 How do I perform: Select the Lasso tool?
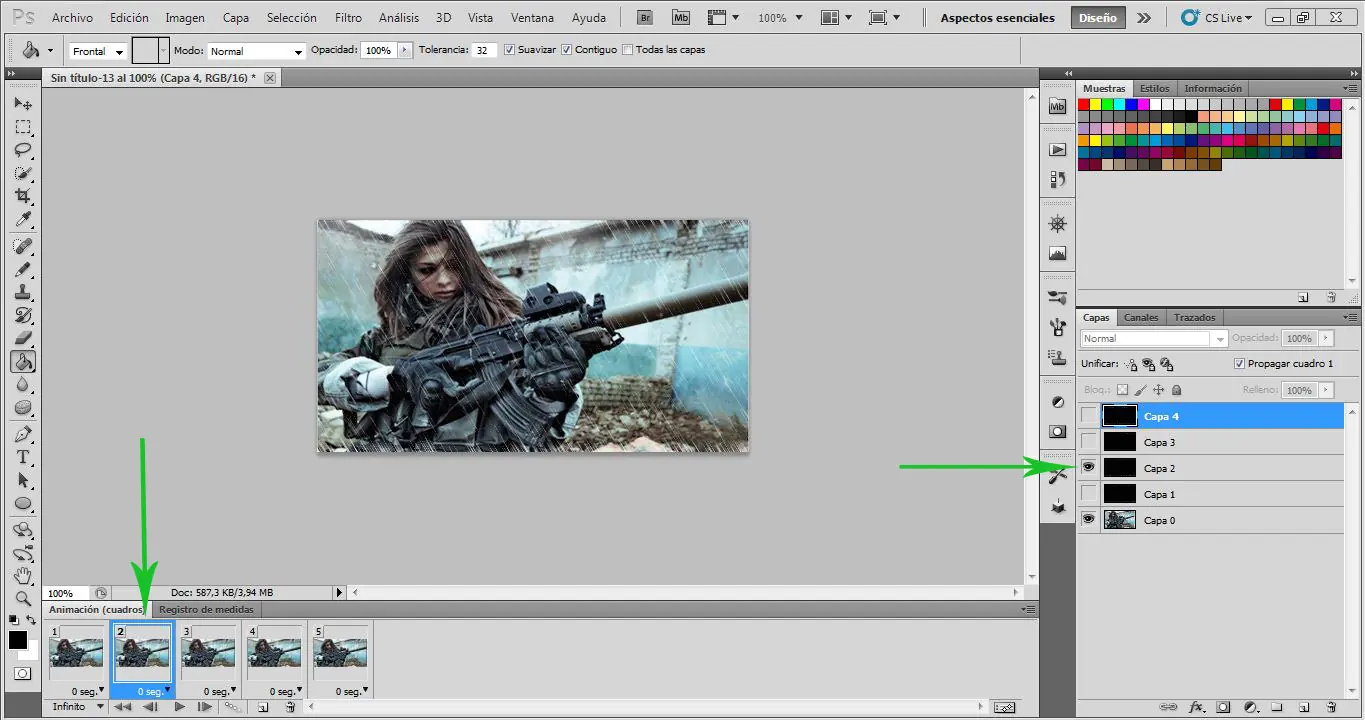23,150
